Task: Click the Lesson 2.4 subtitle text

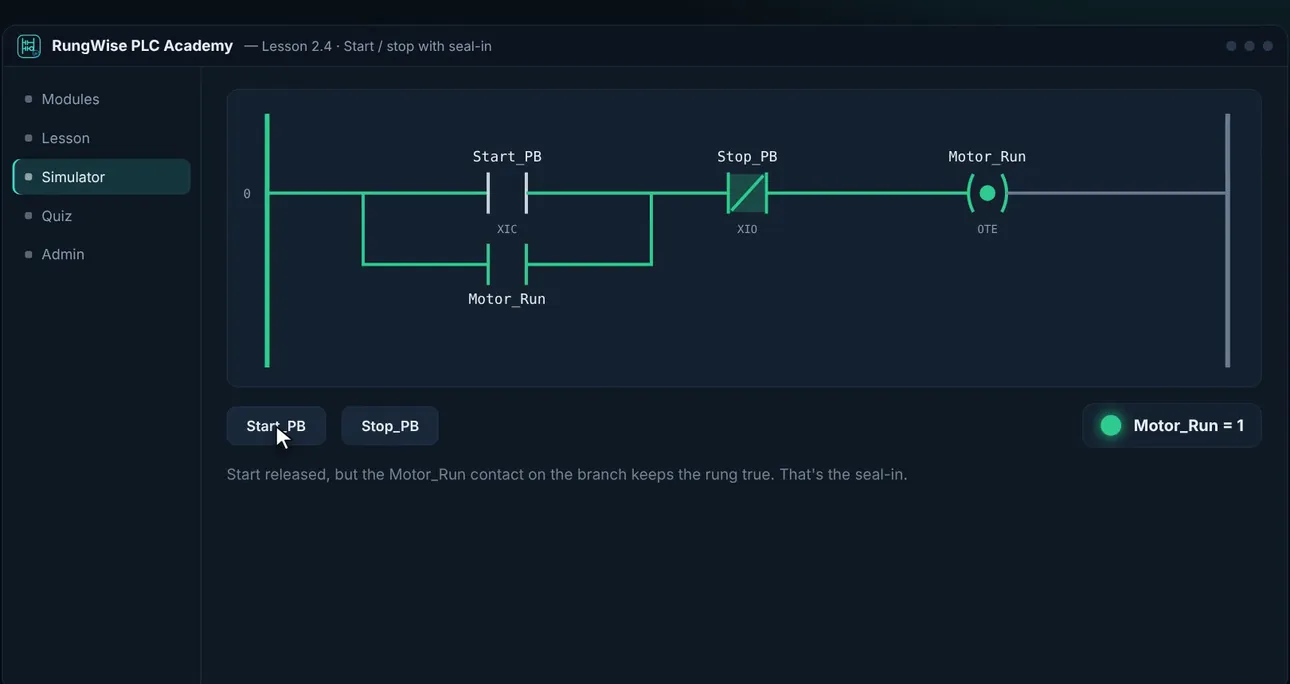Action: [368, 46]
